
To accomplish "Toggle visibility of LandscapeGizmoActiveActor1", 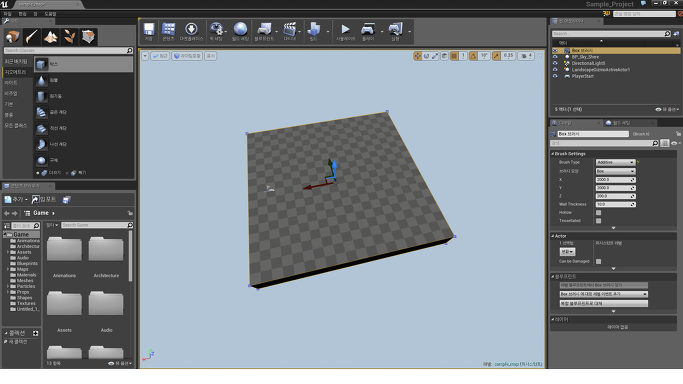I will coord(555,70).
